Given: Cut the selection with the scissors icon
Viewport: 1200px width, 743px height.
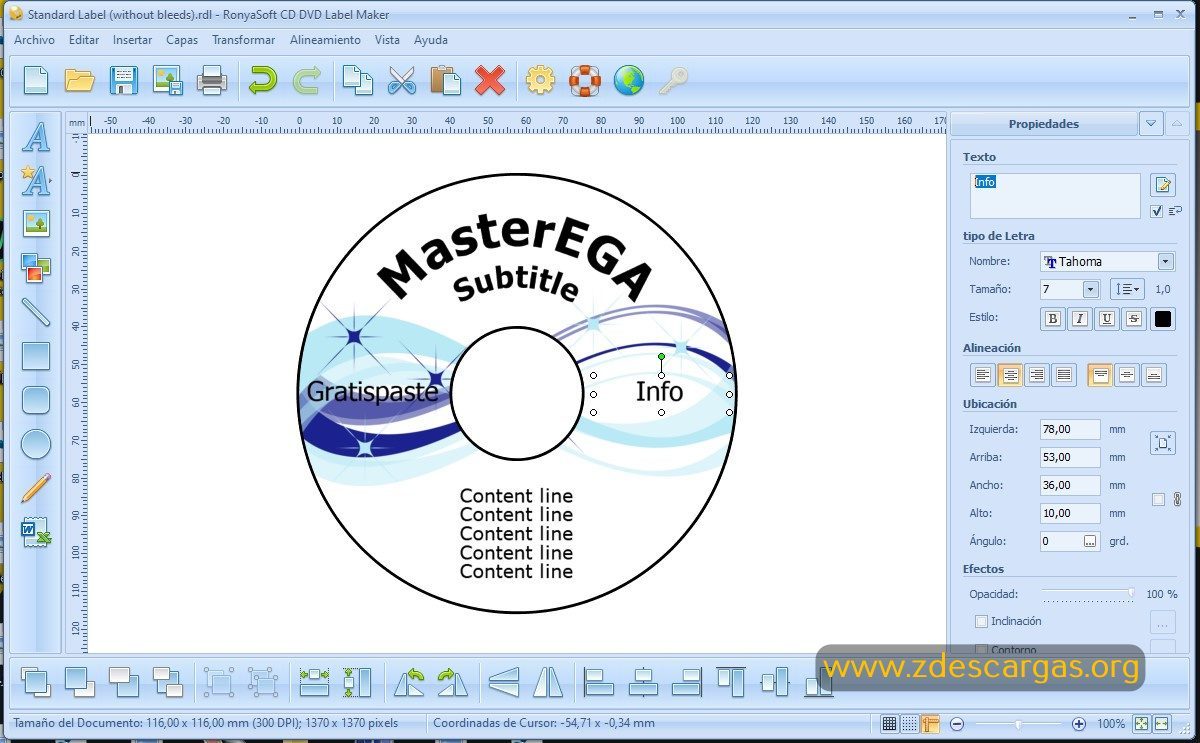Looking at the screenshot, I should [x=401, y=80].
